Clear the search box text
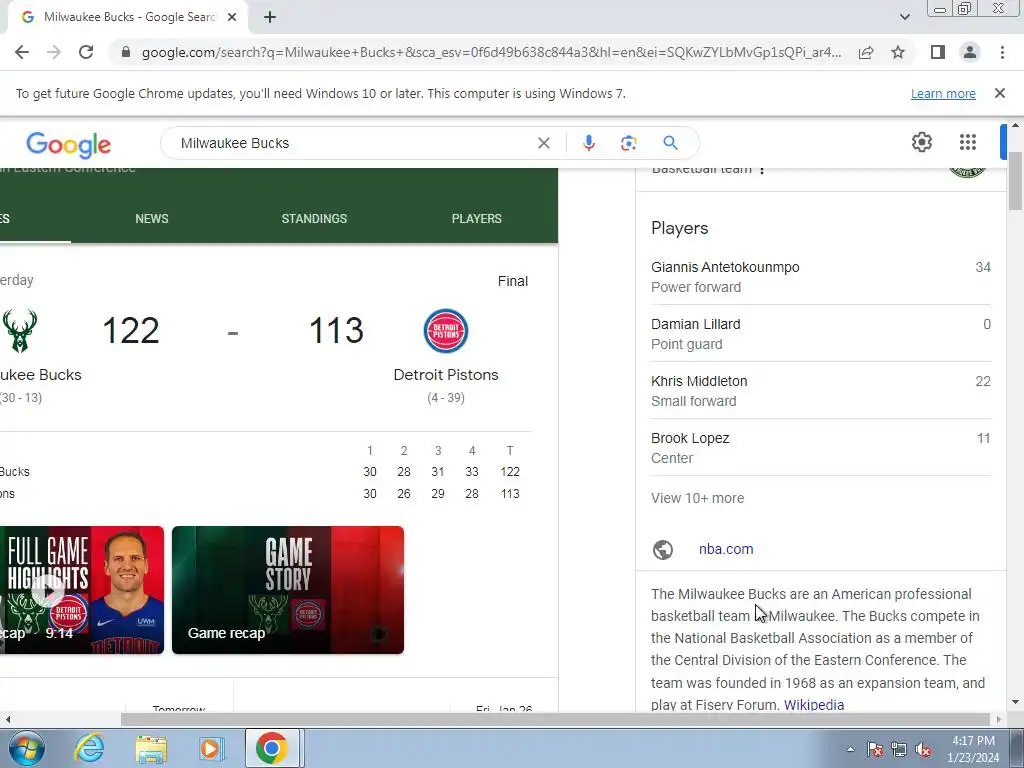The image size is (1024, 768). [x=543, y=143]
